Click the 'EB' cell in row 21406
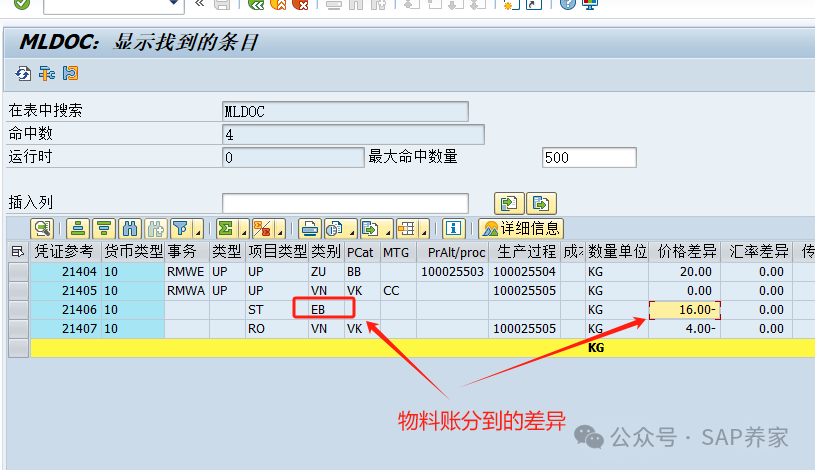This screenshot has width=815, height=470. click(326, 310)
